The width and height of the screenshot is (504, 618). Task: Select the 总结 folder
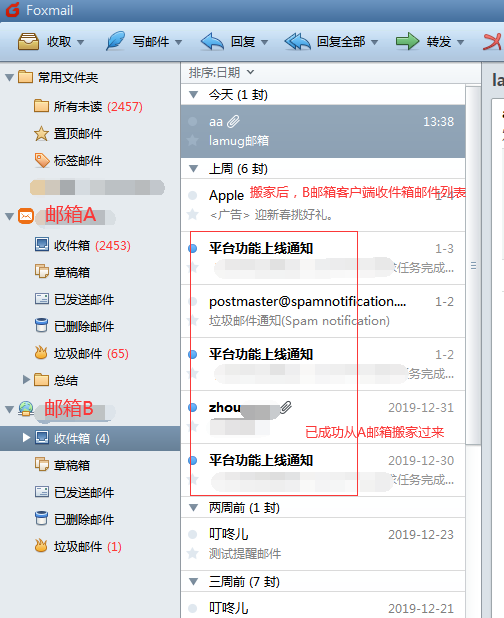56,380
